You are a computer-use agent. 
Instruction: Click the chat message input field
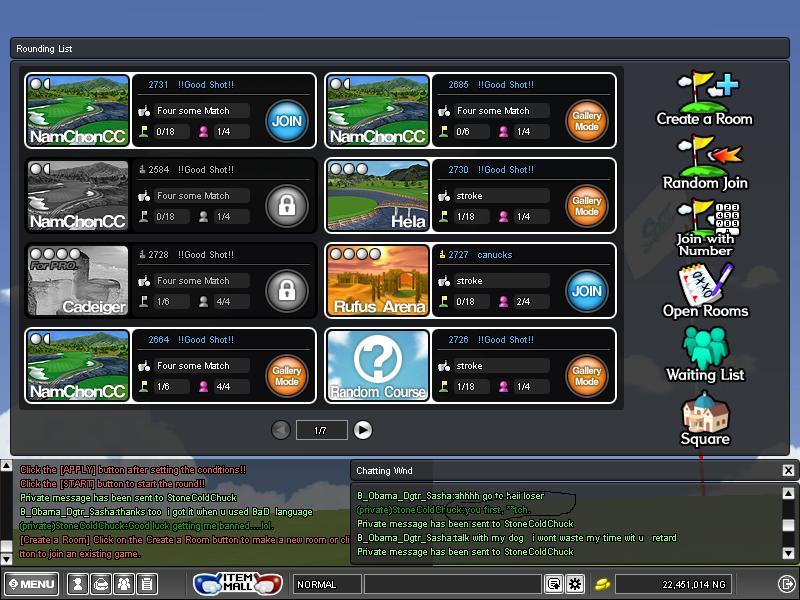[x=452, y=584]
